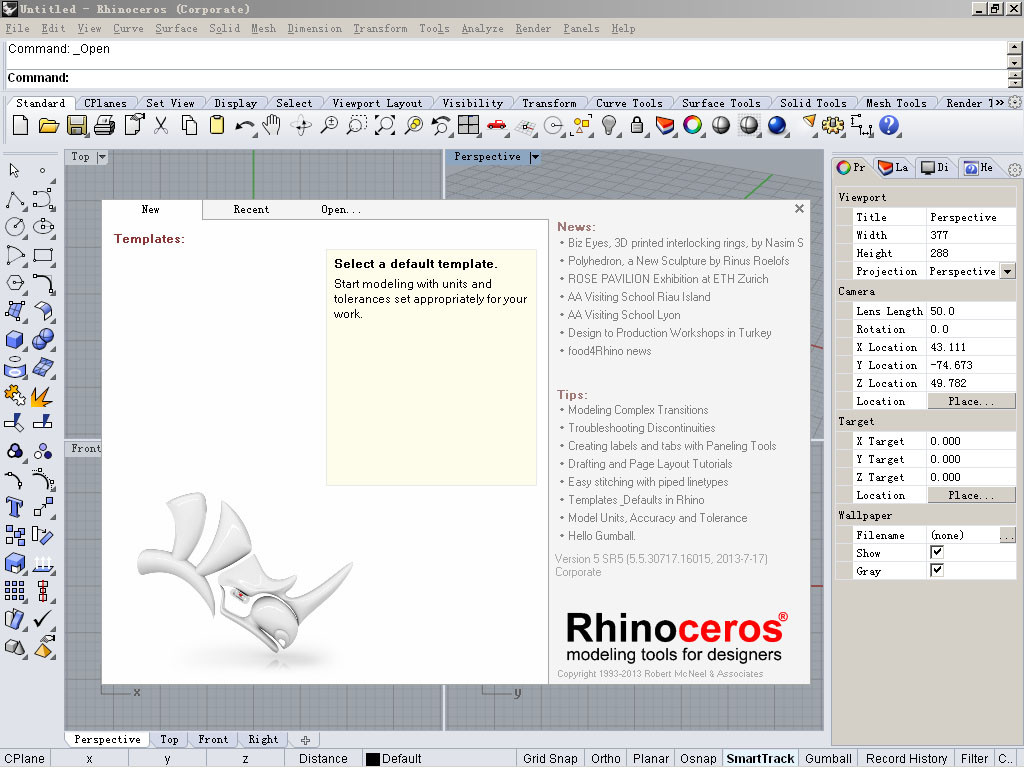This screenshot has height=768, width=1024.
Task: Select the Rotate view tool
Action: tap(301, 125)
